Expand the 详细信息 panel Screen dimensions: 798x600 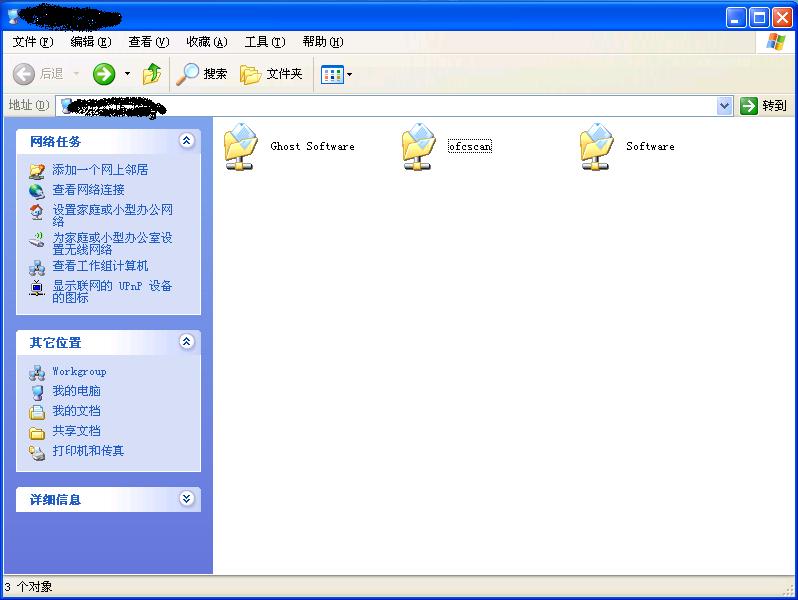(186, 498)
